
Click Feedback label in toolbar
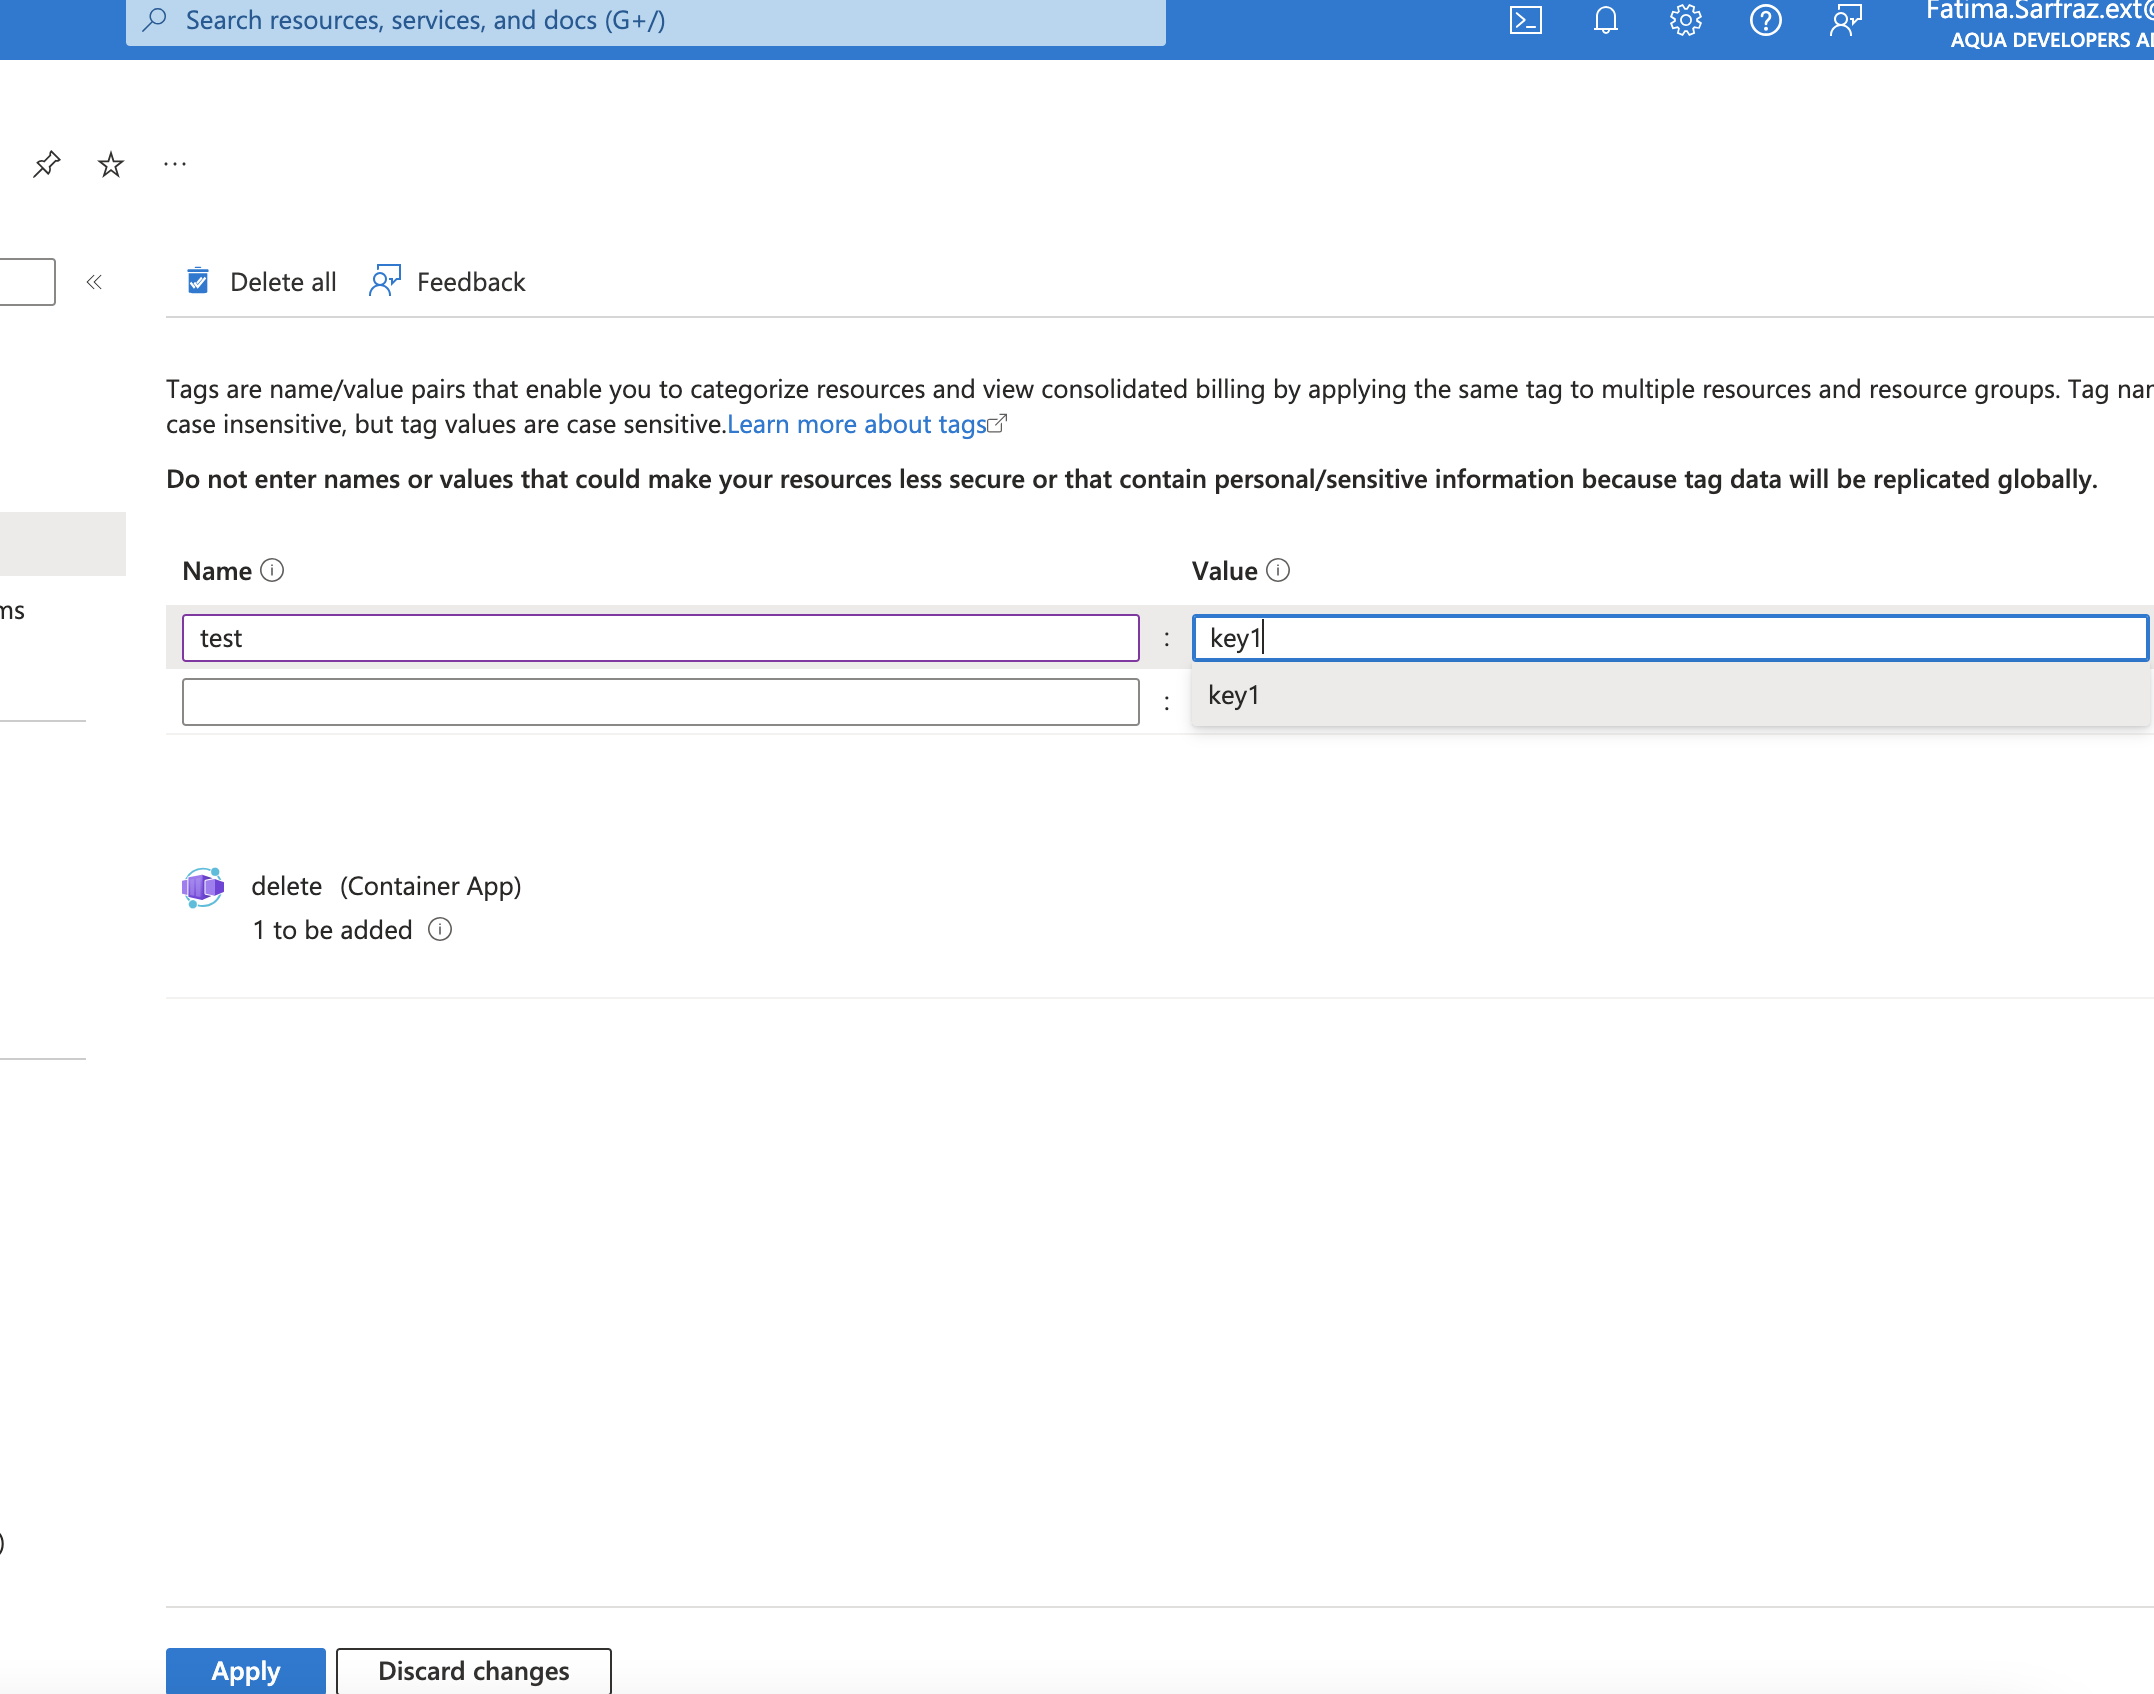(471, 282)
